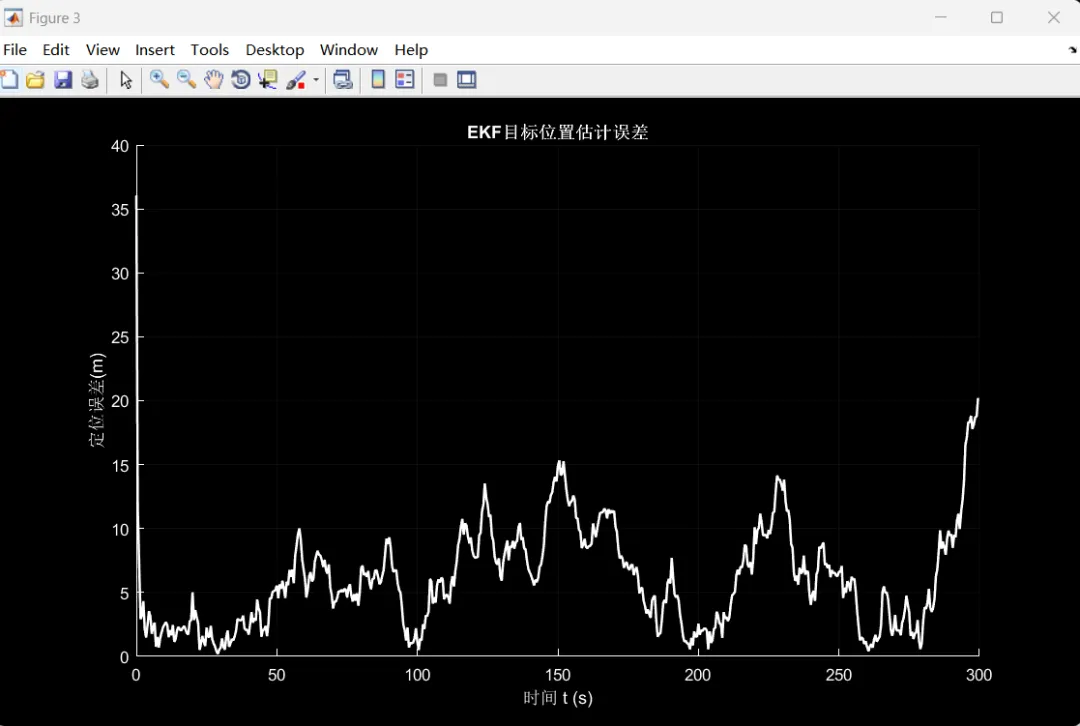Click the Link Plot icon

(x=343, y=80)
